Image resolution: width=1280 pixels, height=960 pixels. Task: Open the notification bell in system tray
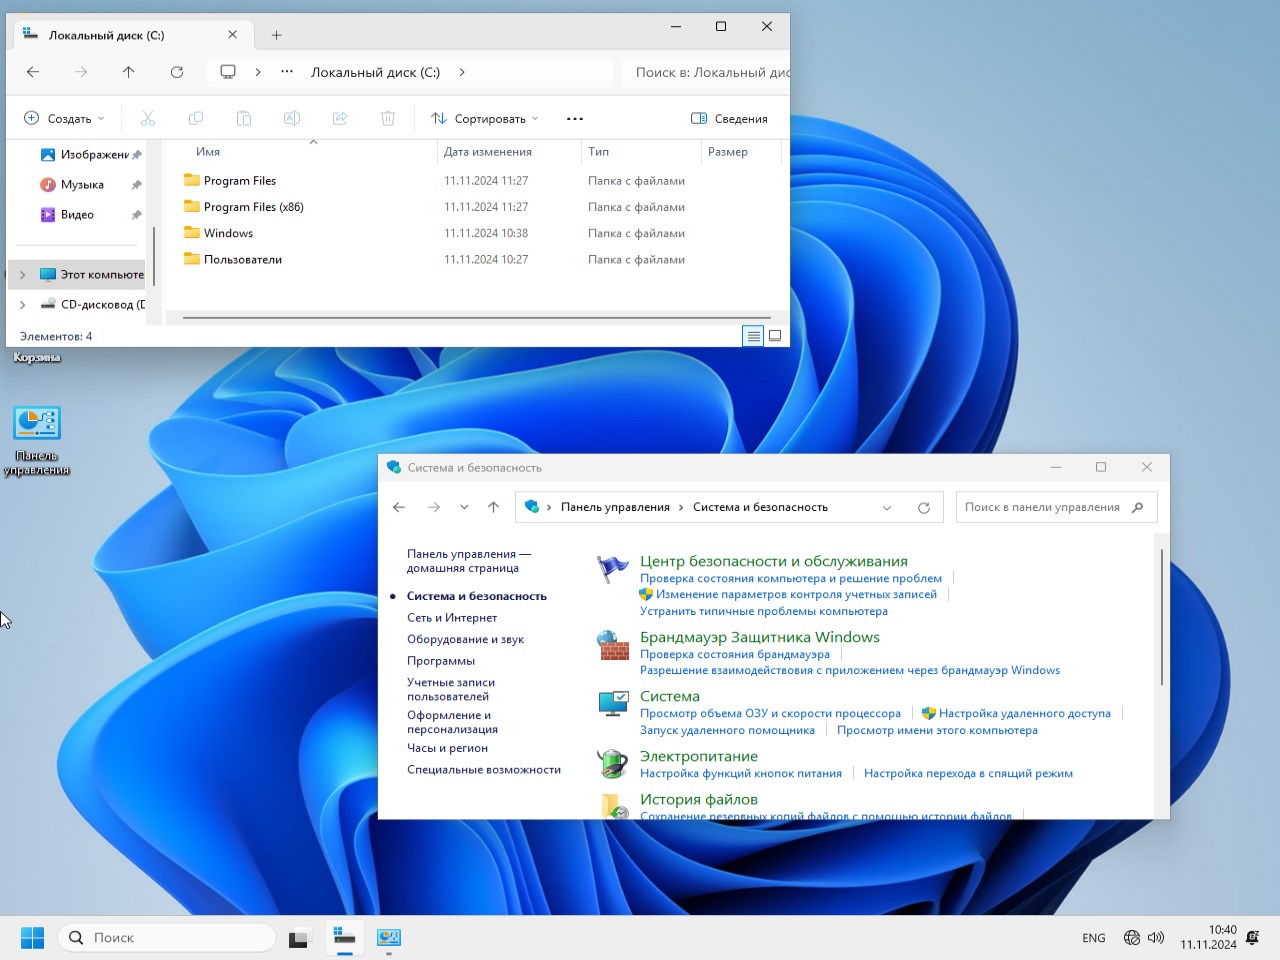1253,937
